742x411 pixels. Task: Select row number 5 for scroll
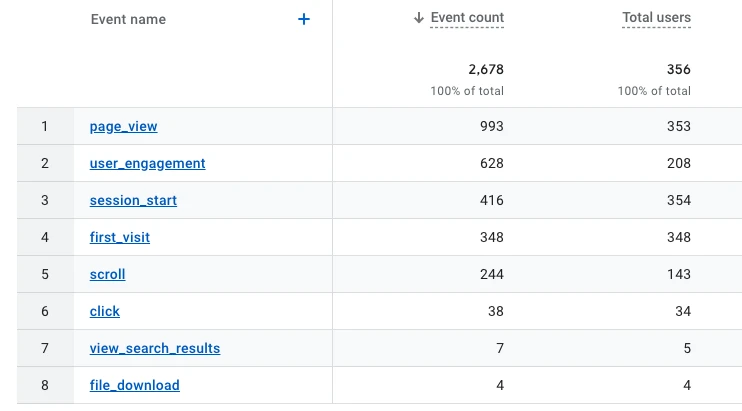pos(45,275)
